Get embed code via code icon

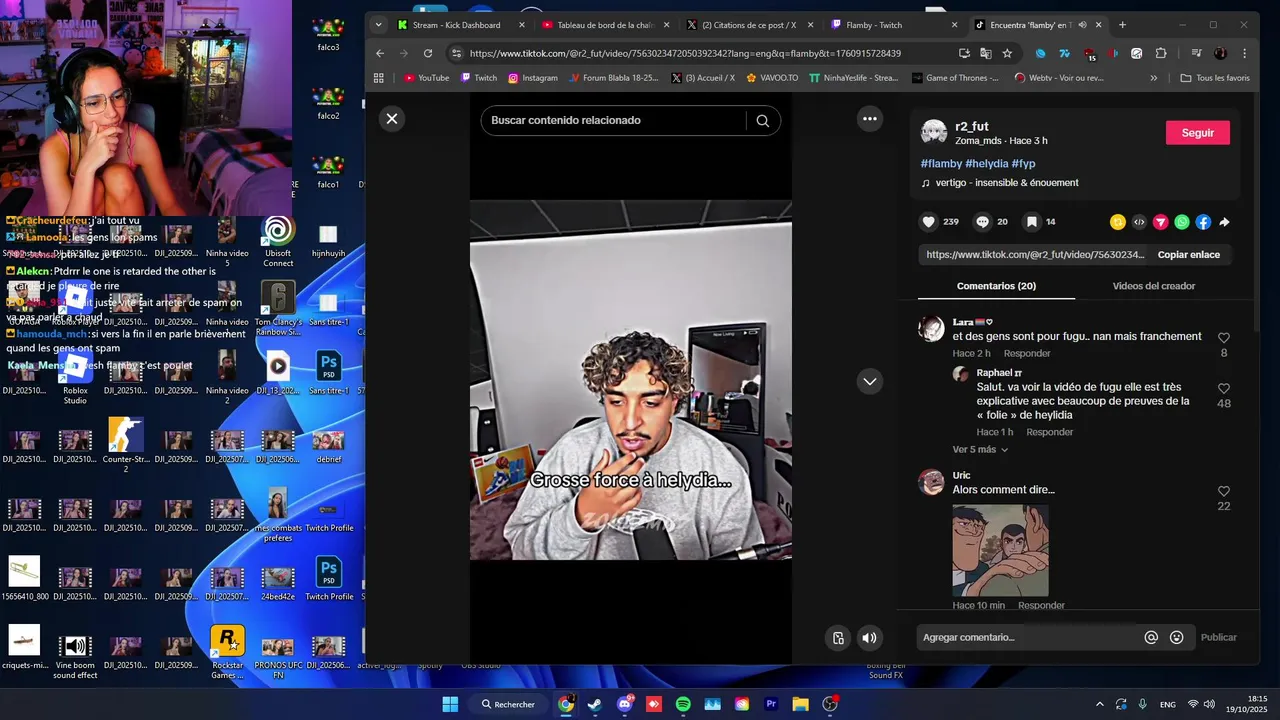(x=1139, y=222)
